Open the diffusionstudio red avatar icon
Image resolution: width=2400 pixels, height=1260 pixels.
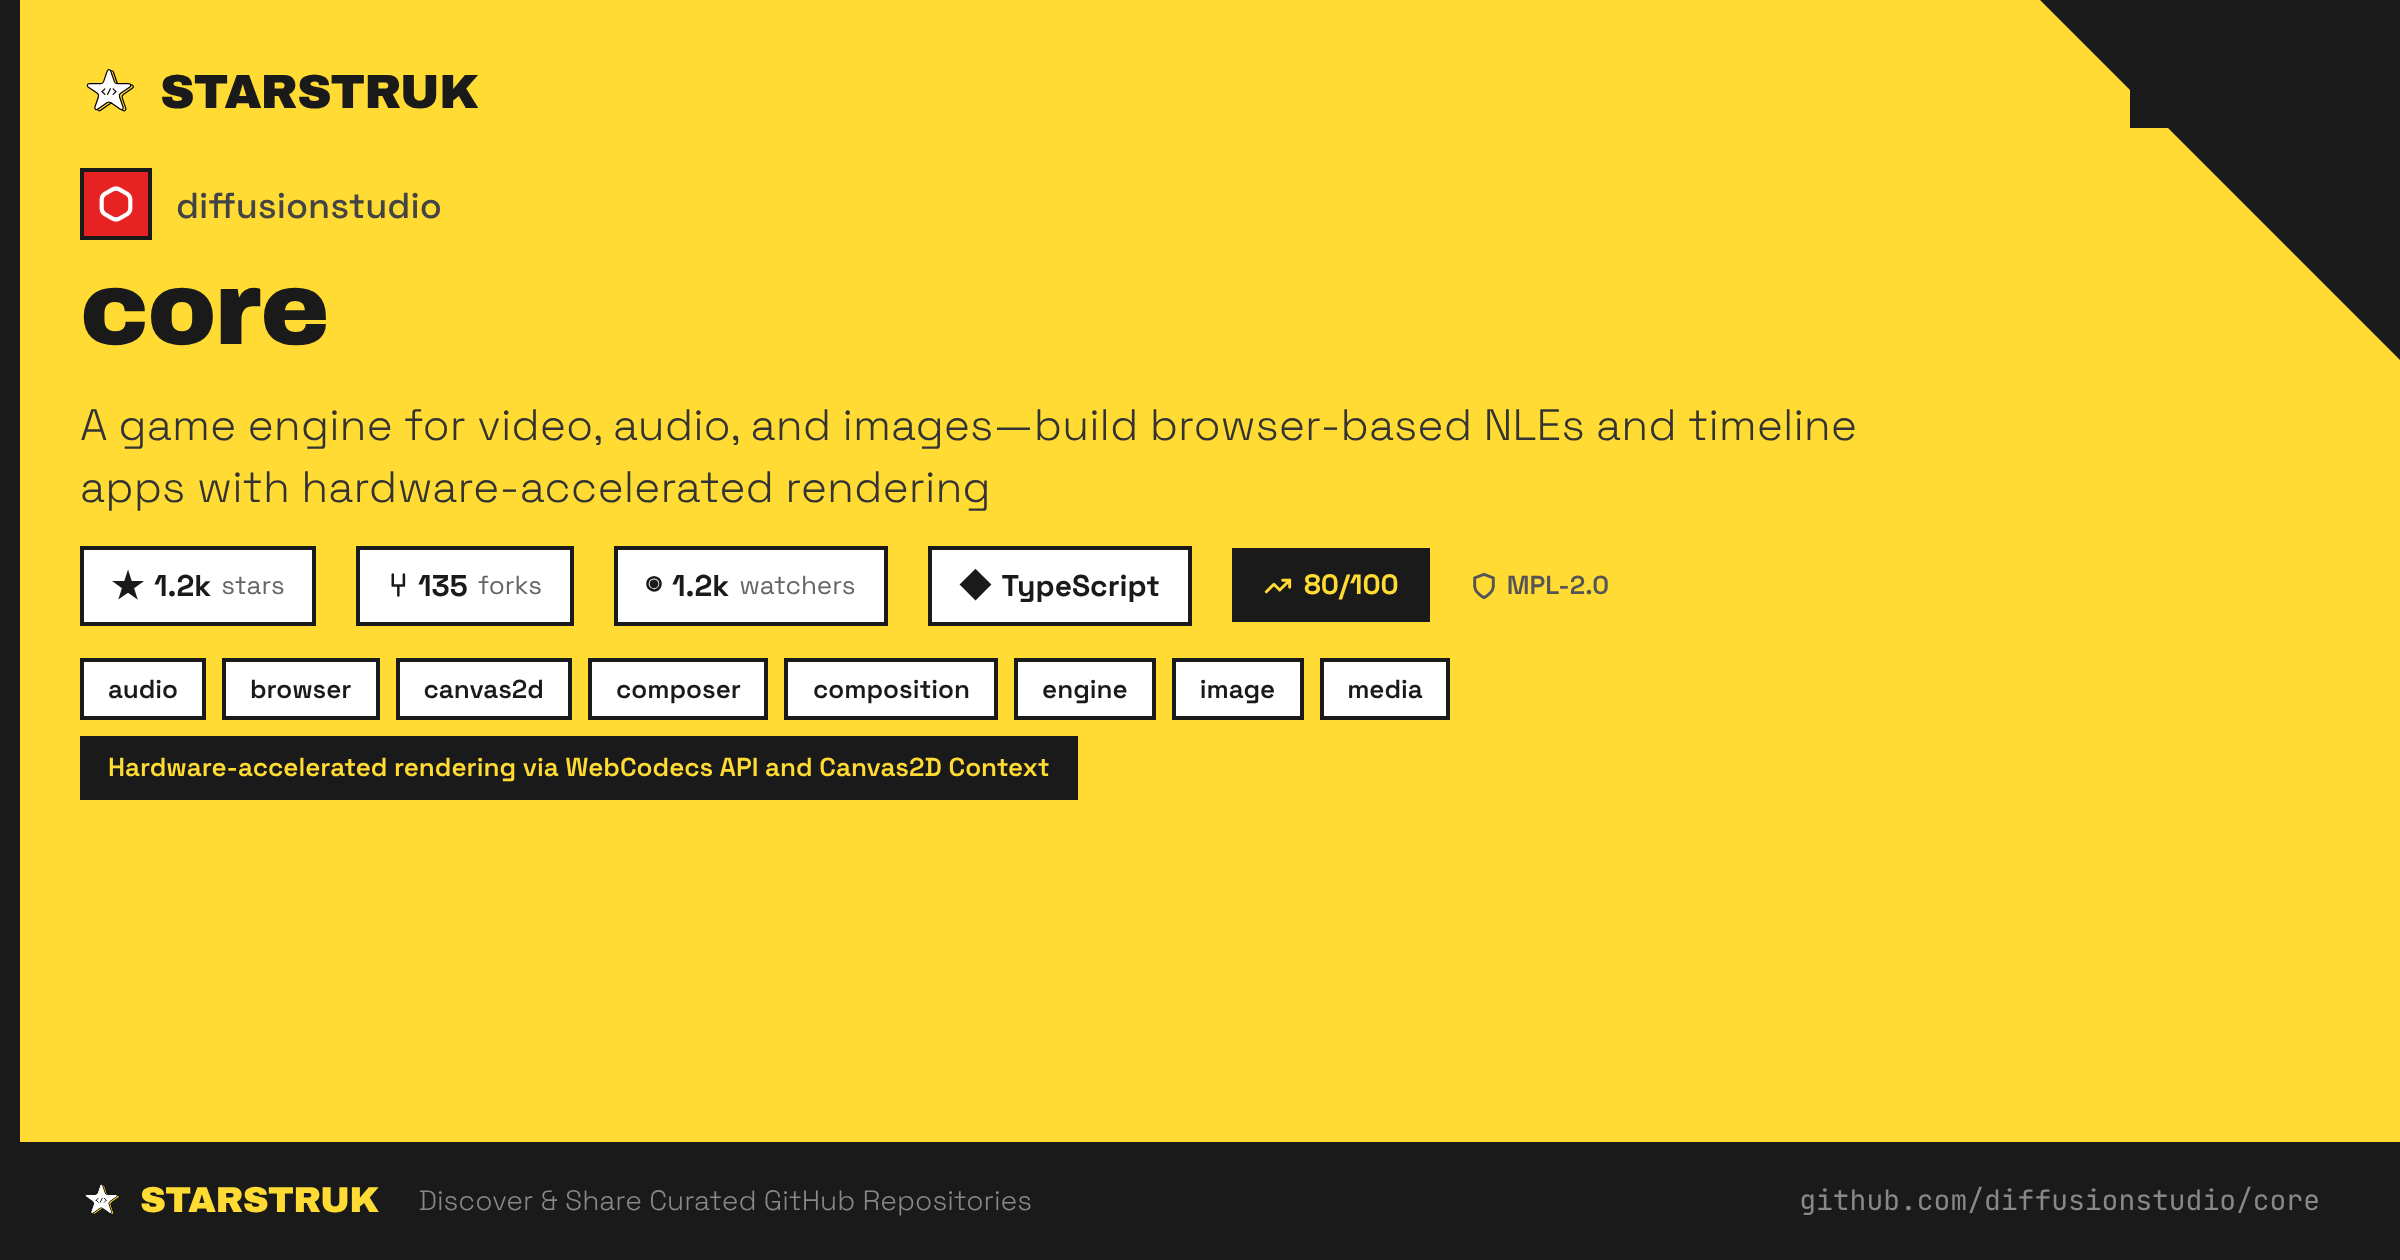116,204
